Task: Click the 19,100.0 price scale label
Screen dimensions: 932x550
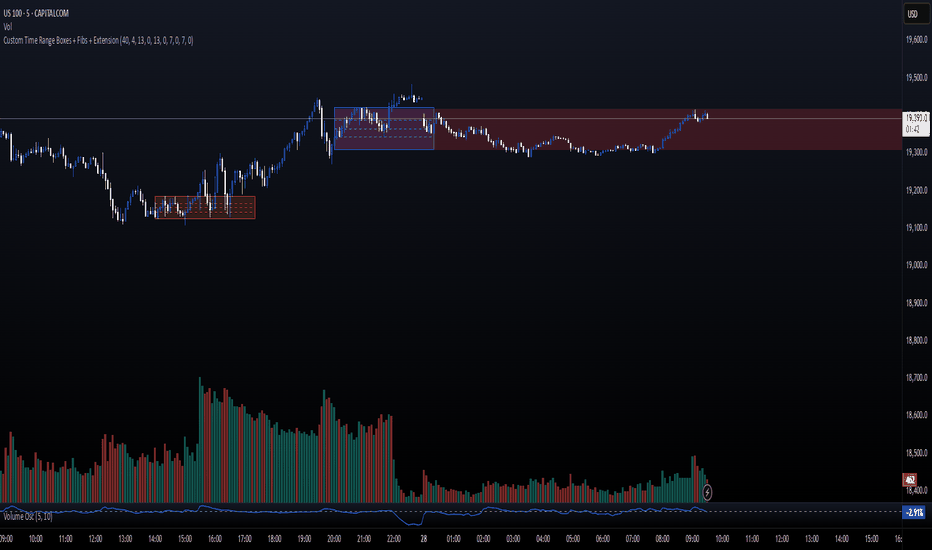Action: (916, 228)
